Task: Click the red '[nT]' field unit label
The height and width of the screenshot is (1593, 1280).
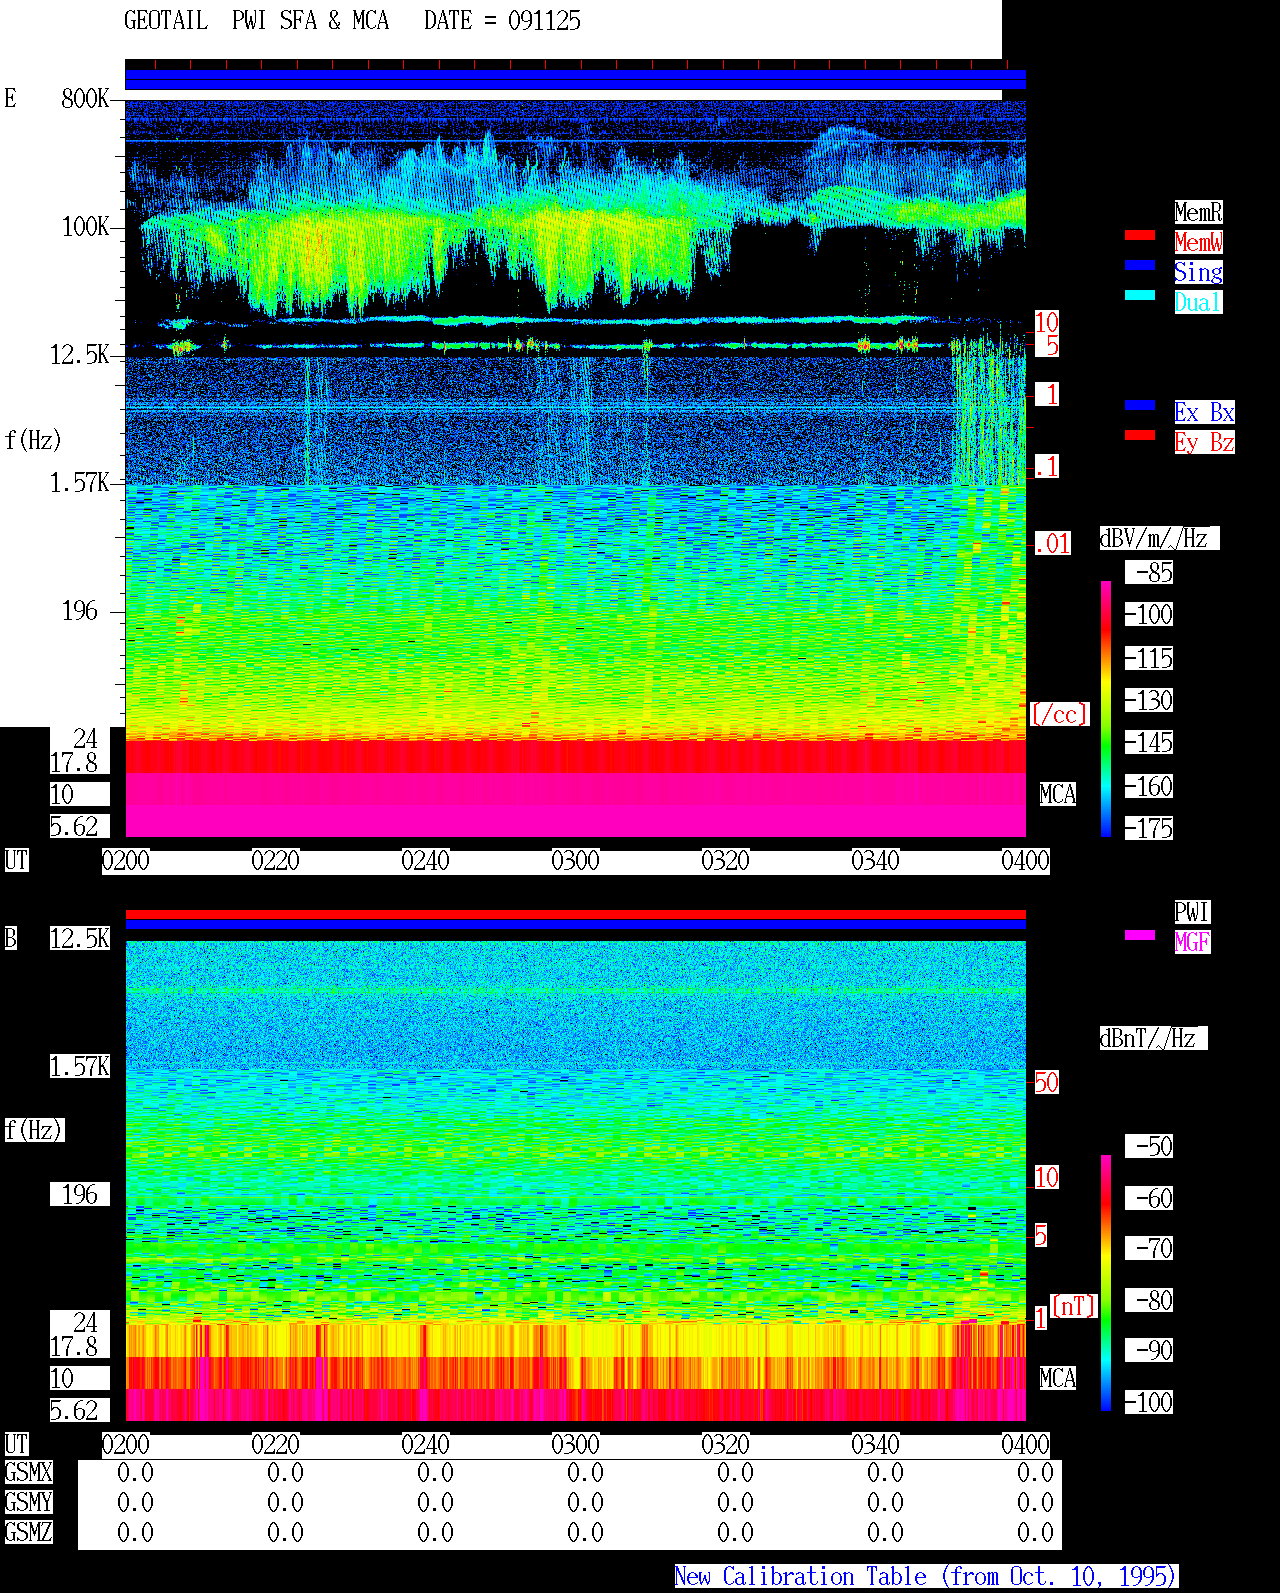Action: [x=1074, y=1306]
